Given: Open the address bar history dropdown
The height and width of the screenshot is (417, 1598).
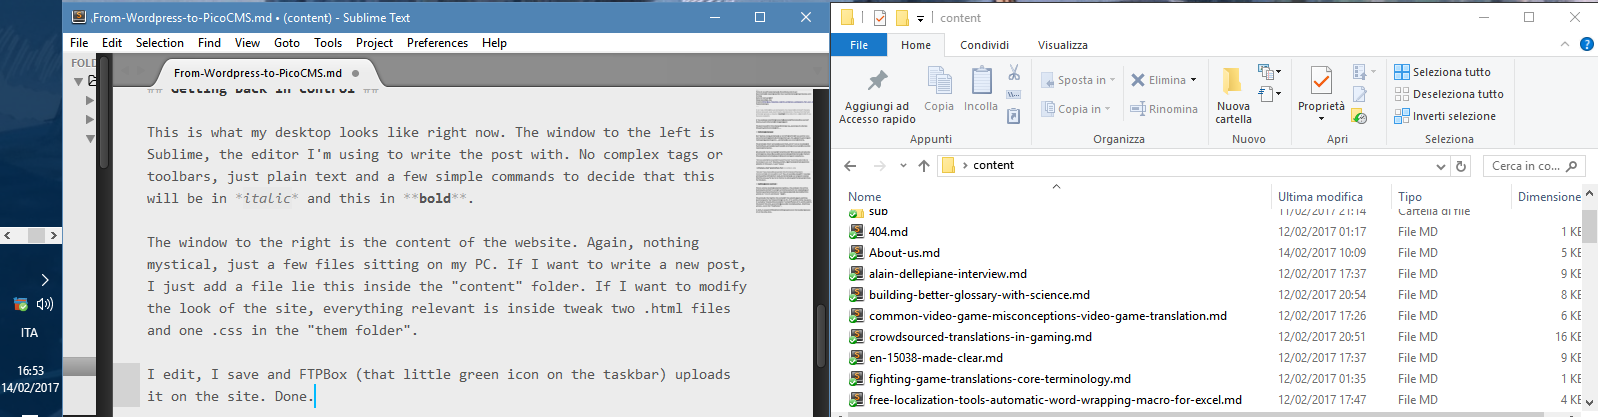Looking at the screenshot, I should pyautogui.click(x=1441, y=166).
